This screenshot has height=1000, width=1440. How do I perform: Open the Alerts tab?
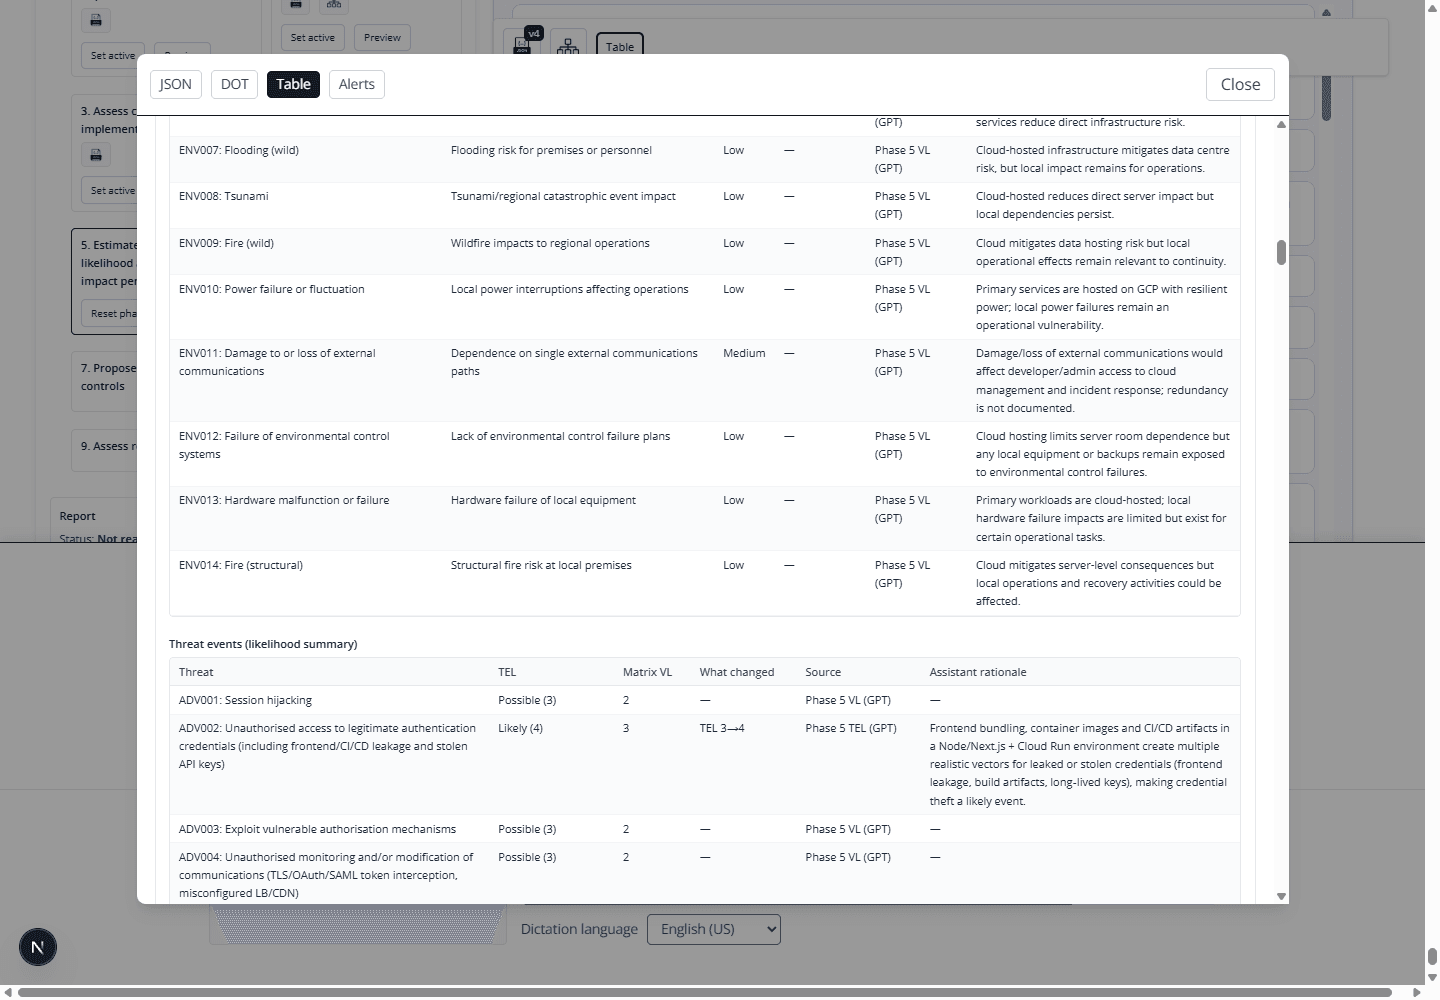[x=356, y=84]
